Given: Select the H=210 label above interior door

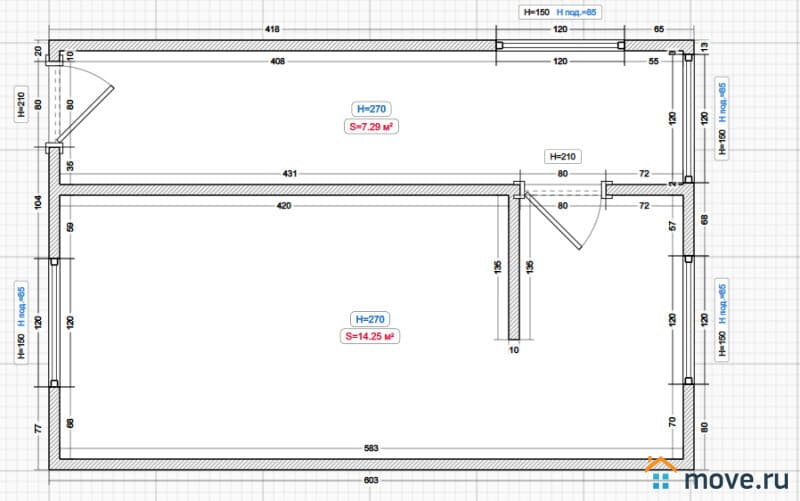Looking at the screenshot, I should [x=560, y=157].
